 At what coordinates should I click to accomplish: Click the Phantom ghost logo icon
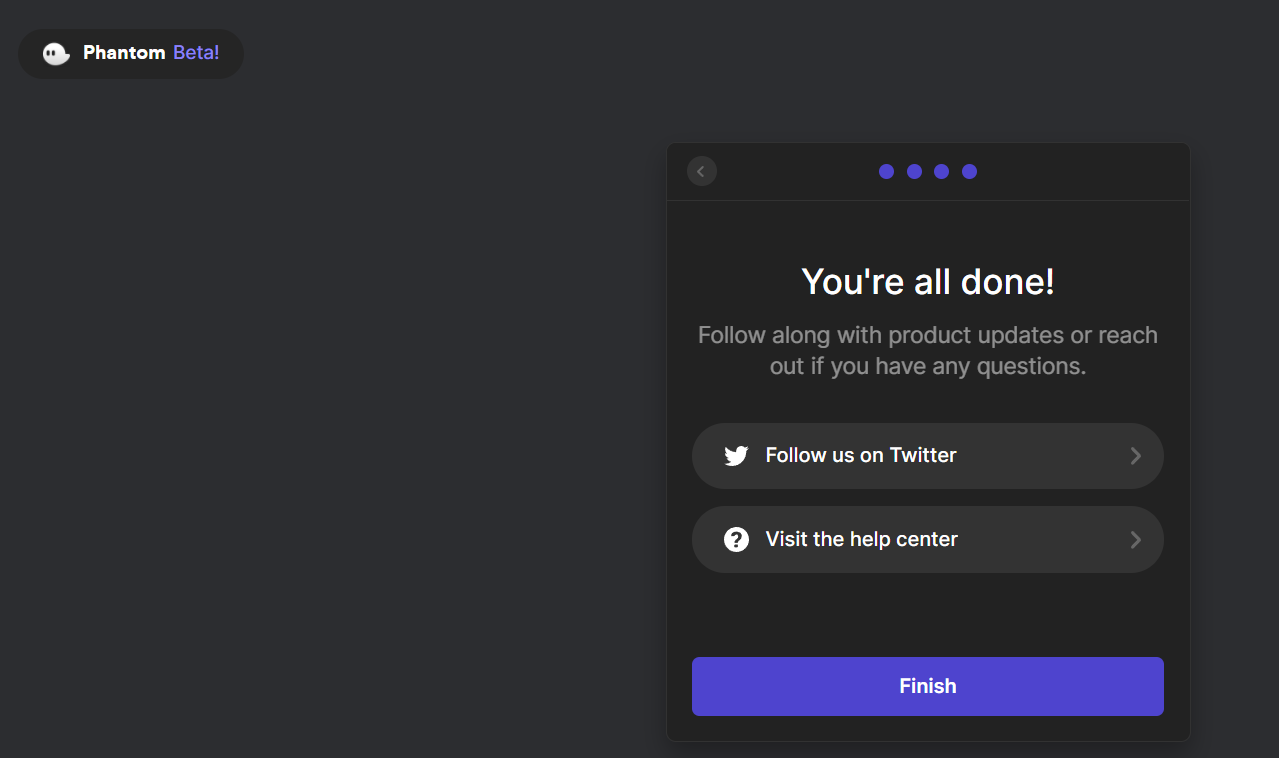click(56, 54)
